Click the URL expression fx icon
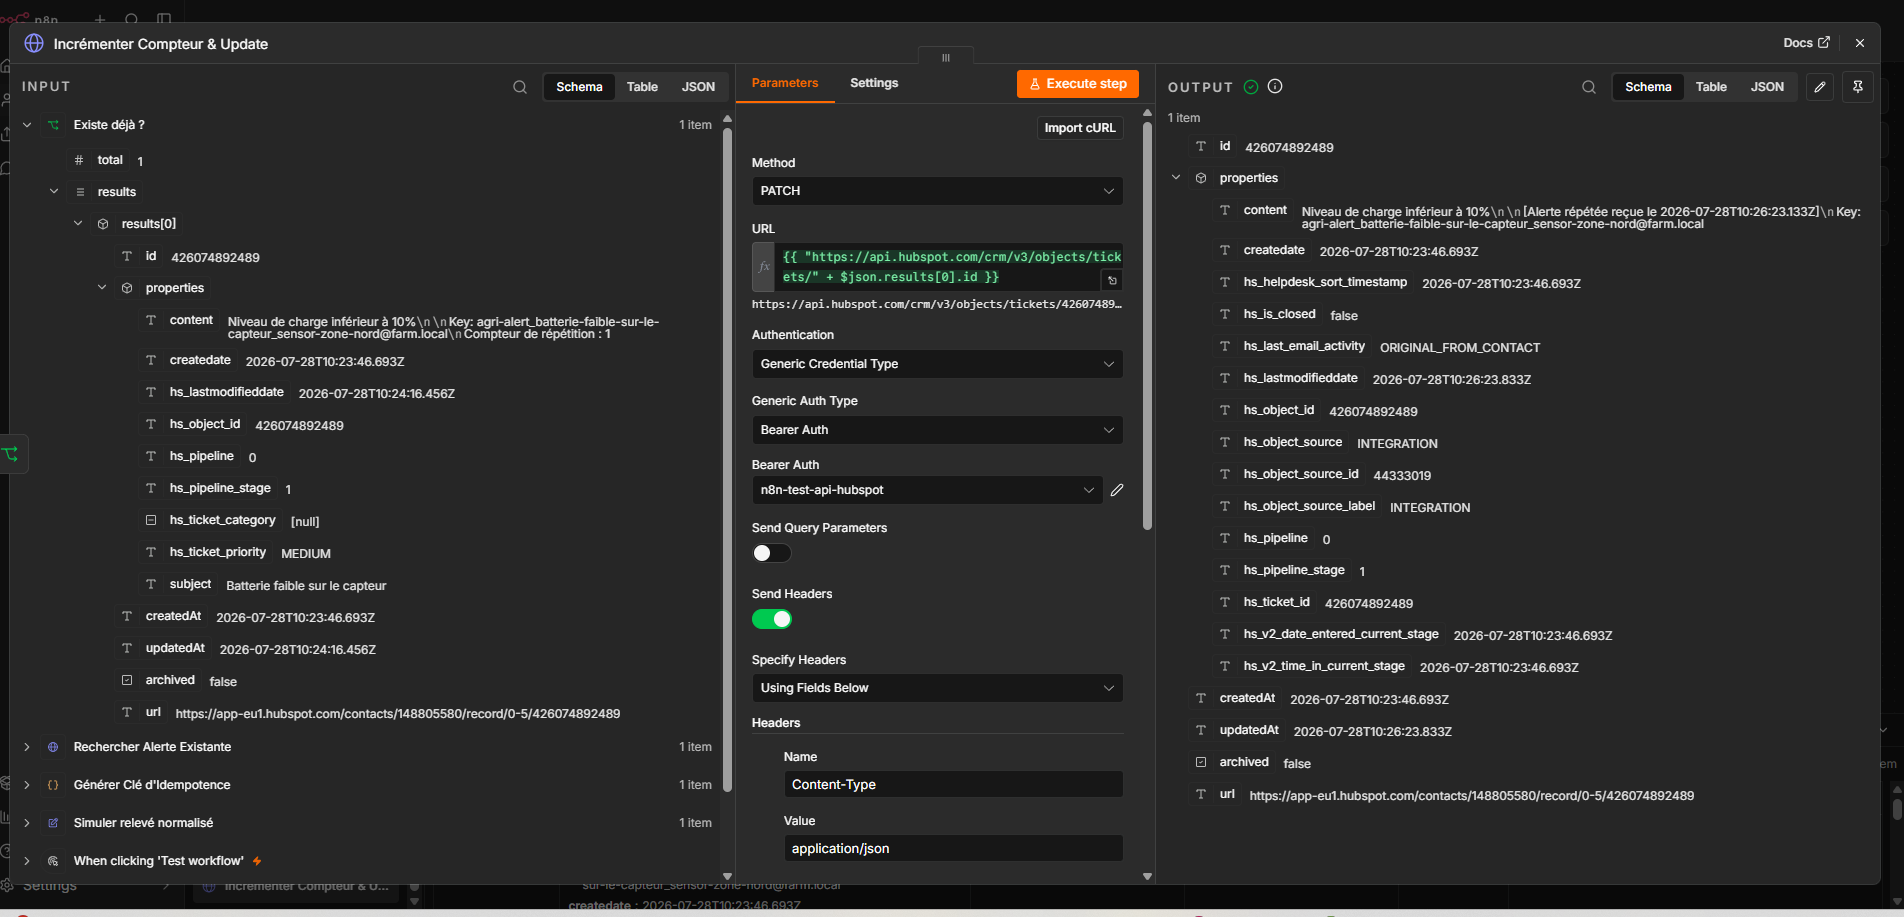The width and height of the screenshot is (1904, 917). tap(764, 267)
